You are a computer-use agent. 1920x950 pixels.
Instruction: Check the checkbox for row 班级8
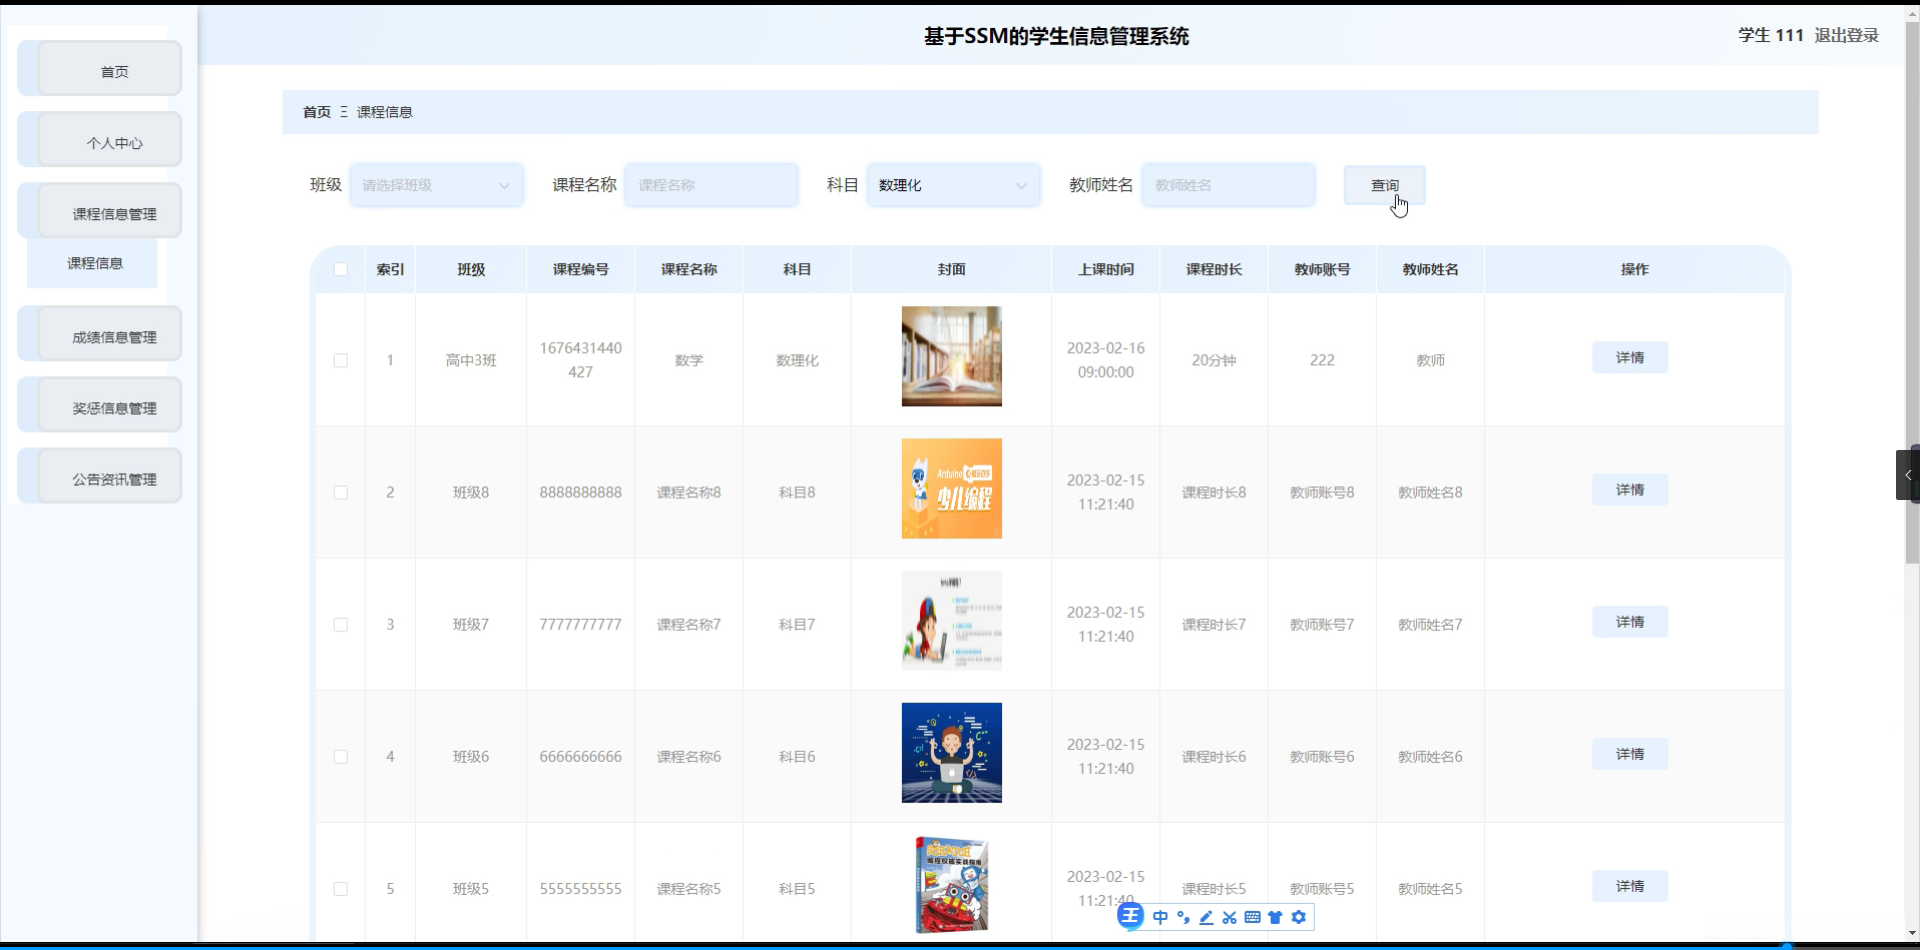(x=341, y=492)
